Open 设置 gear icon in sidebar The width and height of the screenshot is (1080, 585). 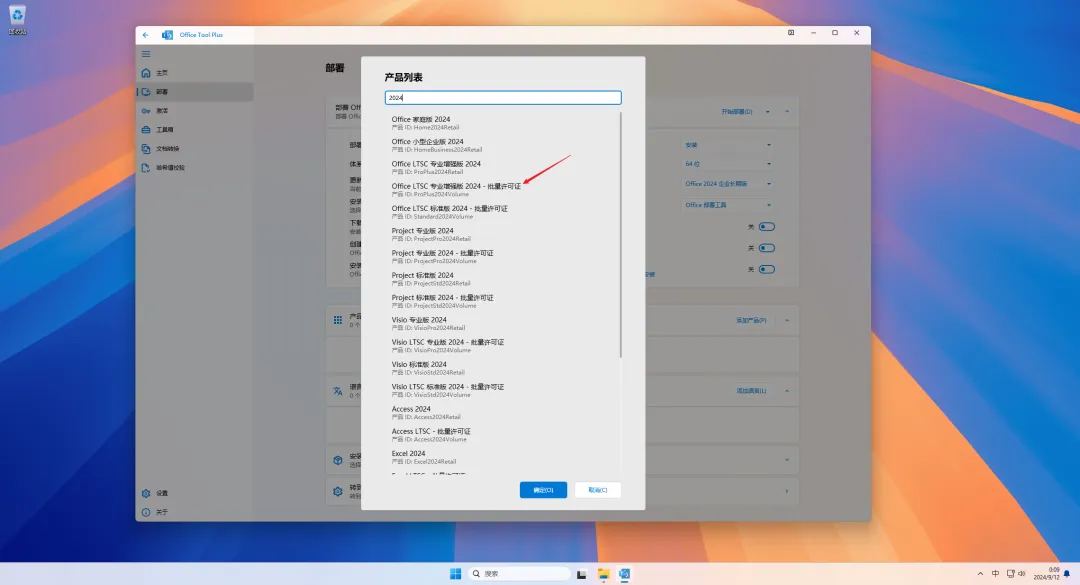click(146, 493)
